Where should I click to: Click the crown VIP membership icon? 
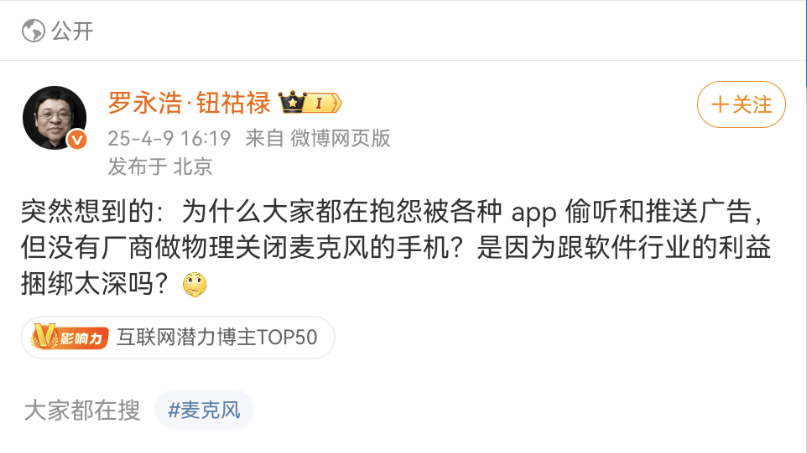tap(292, 102)
